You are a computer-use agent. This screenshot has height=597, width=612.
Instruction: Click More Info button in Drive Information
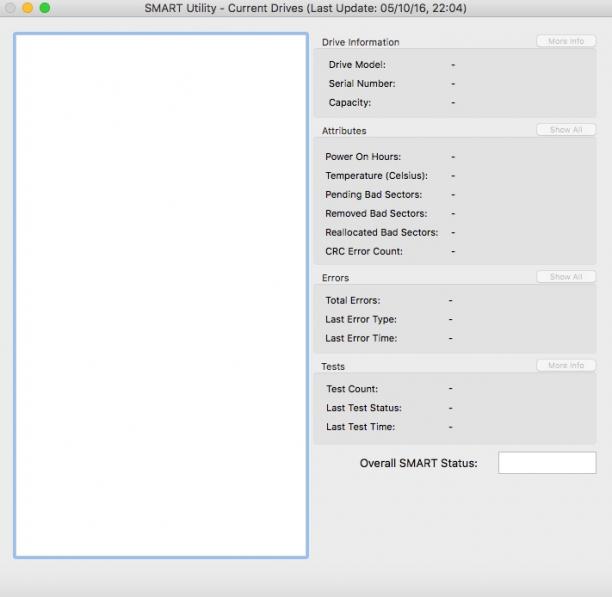tap(566, 41)
